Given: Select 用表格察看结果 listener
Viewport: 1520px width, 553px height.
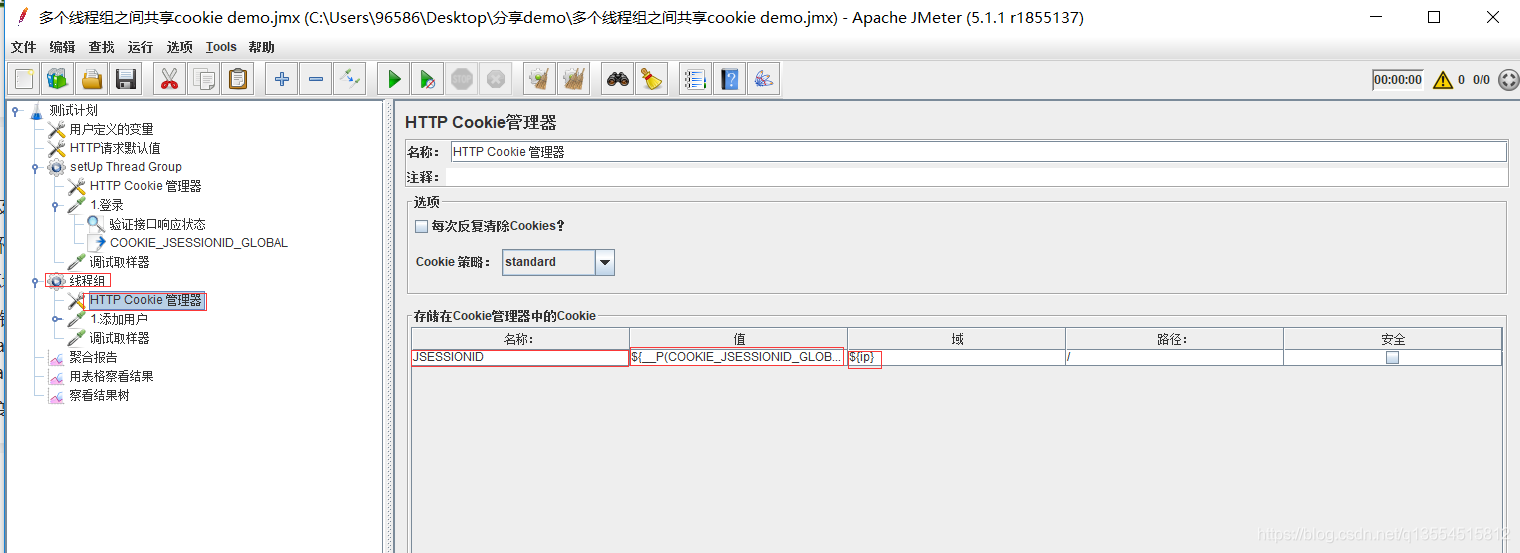Looking at the screenshot, I should point(111,376).
